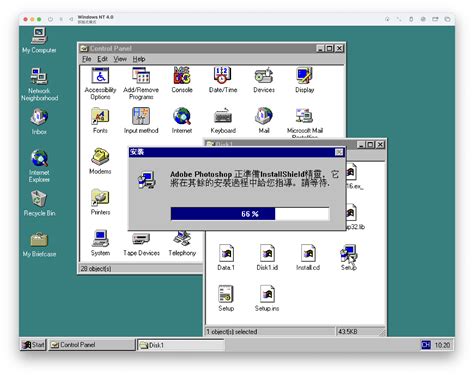This screenshot has width=474, height=377.
Task: Click the "43.5KB" size in Disk1 status bar
Action: [x=348, y=332]
